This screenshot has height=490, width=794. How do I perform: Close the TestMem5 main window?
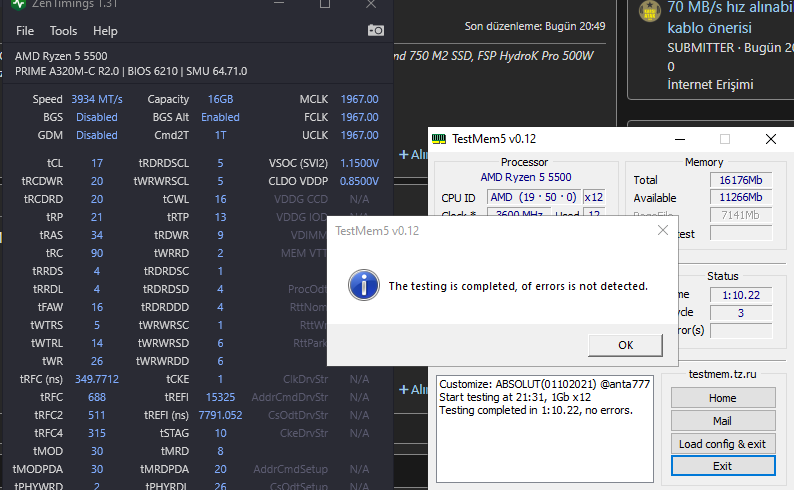[771, 139]
